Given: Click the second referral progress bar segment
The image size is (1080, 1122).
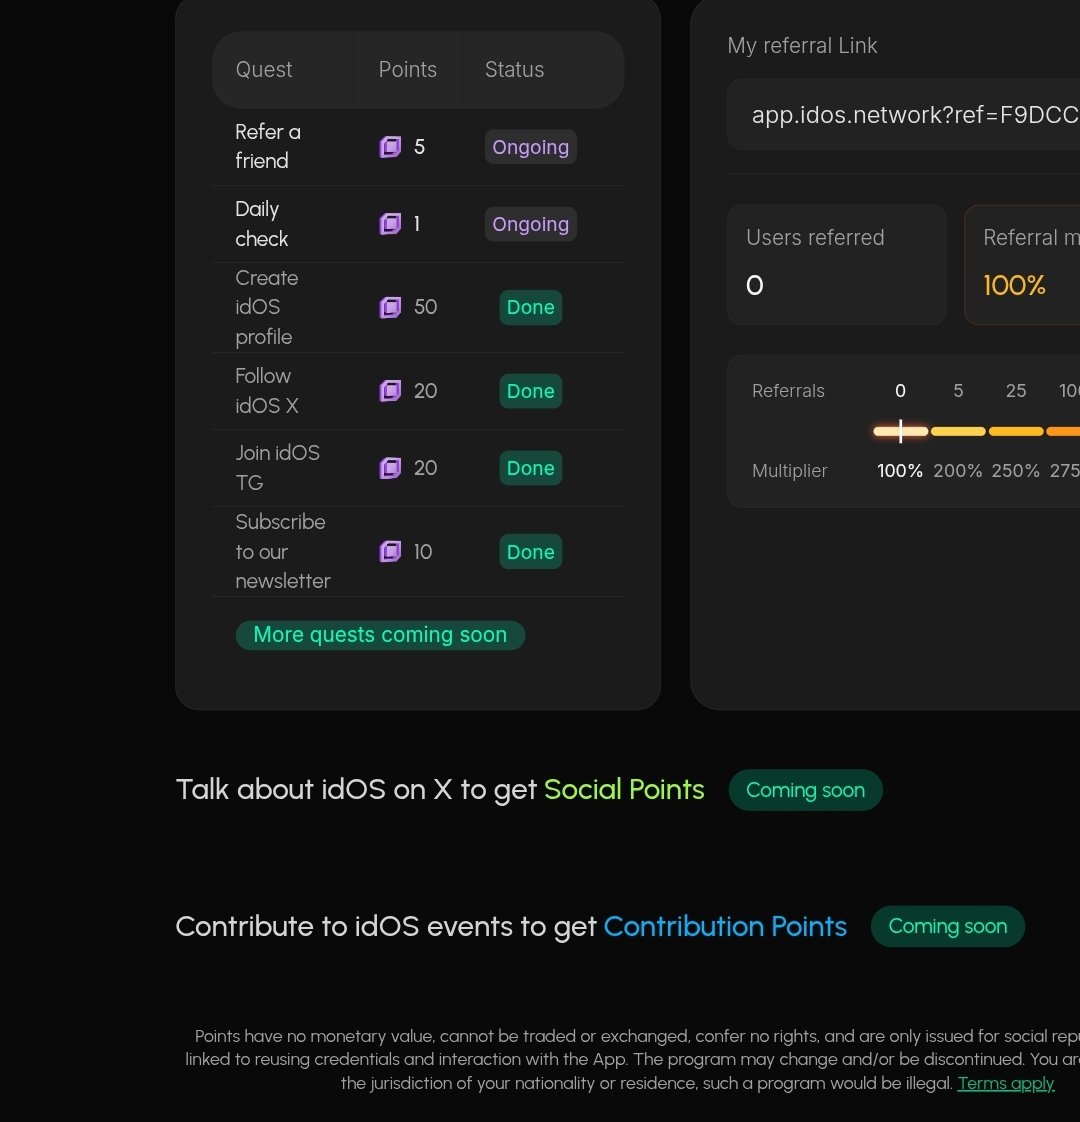Looking at the screenshot, I should coord(958,431).
